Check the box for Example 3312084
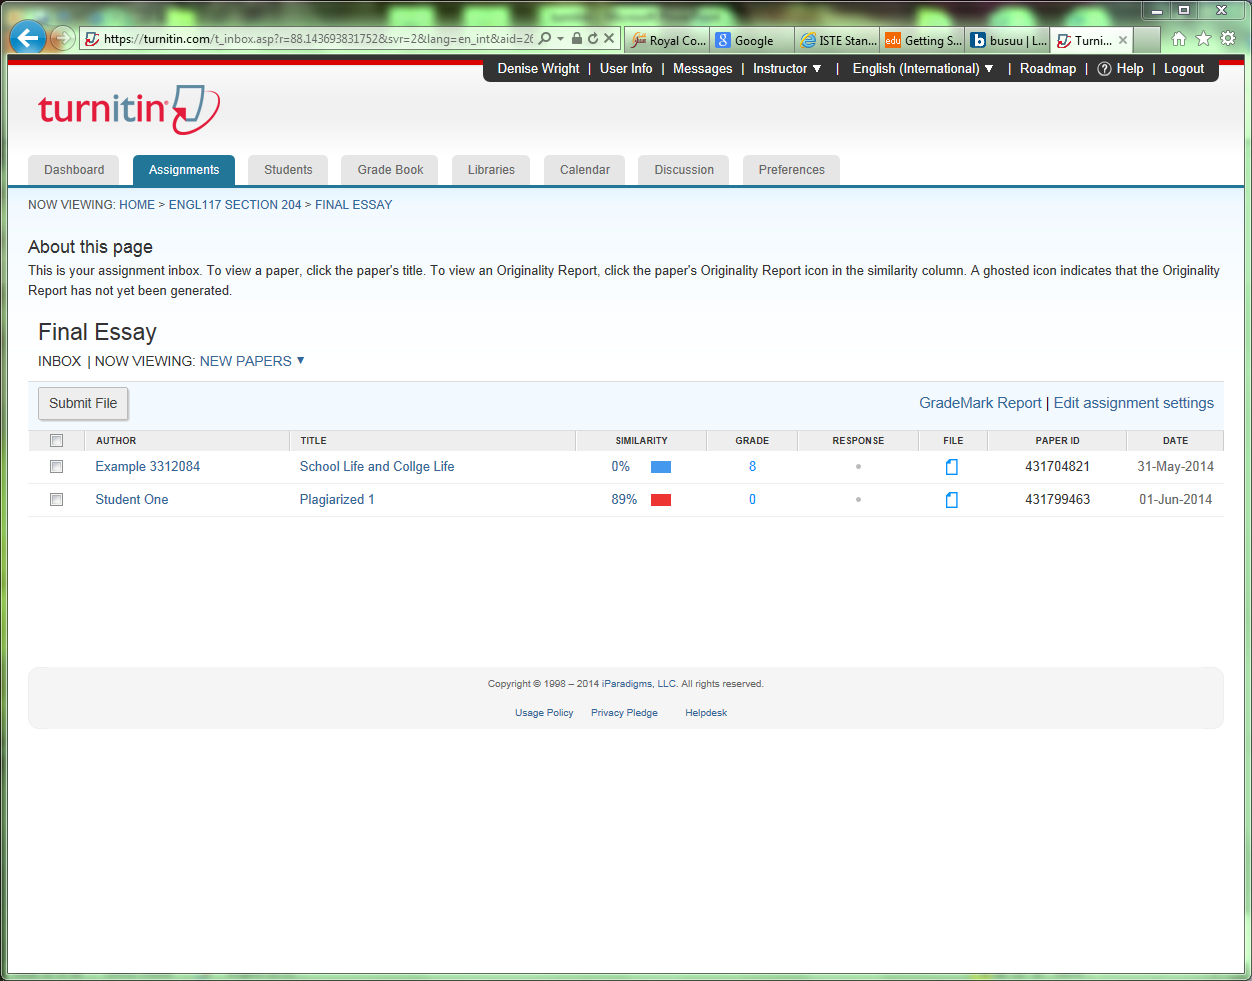 (57, 467)
